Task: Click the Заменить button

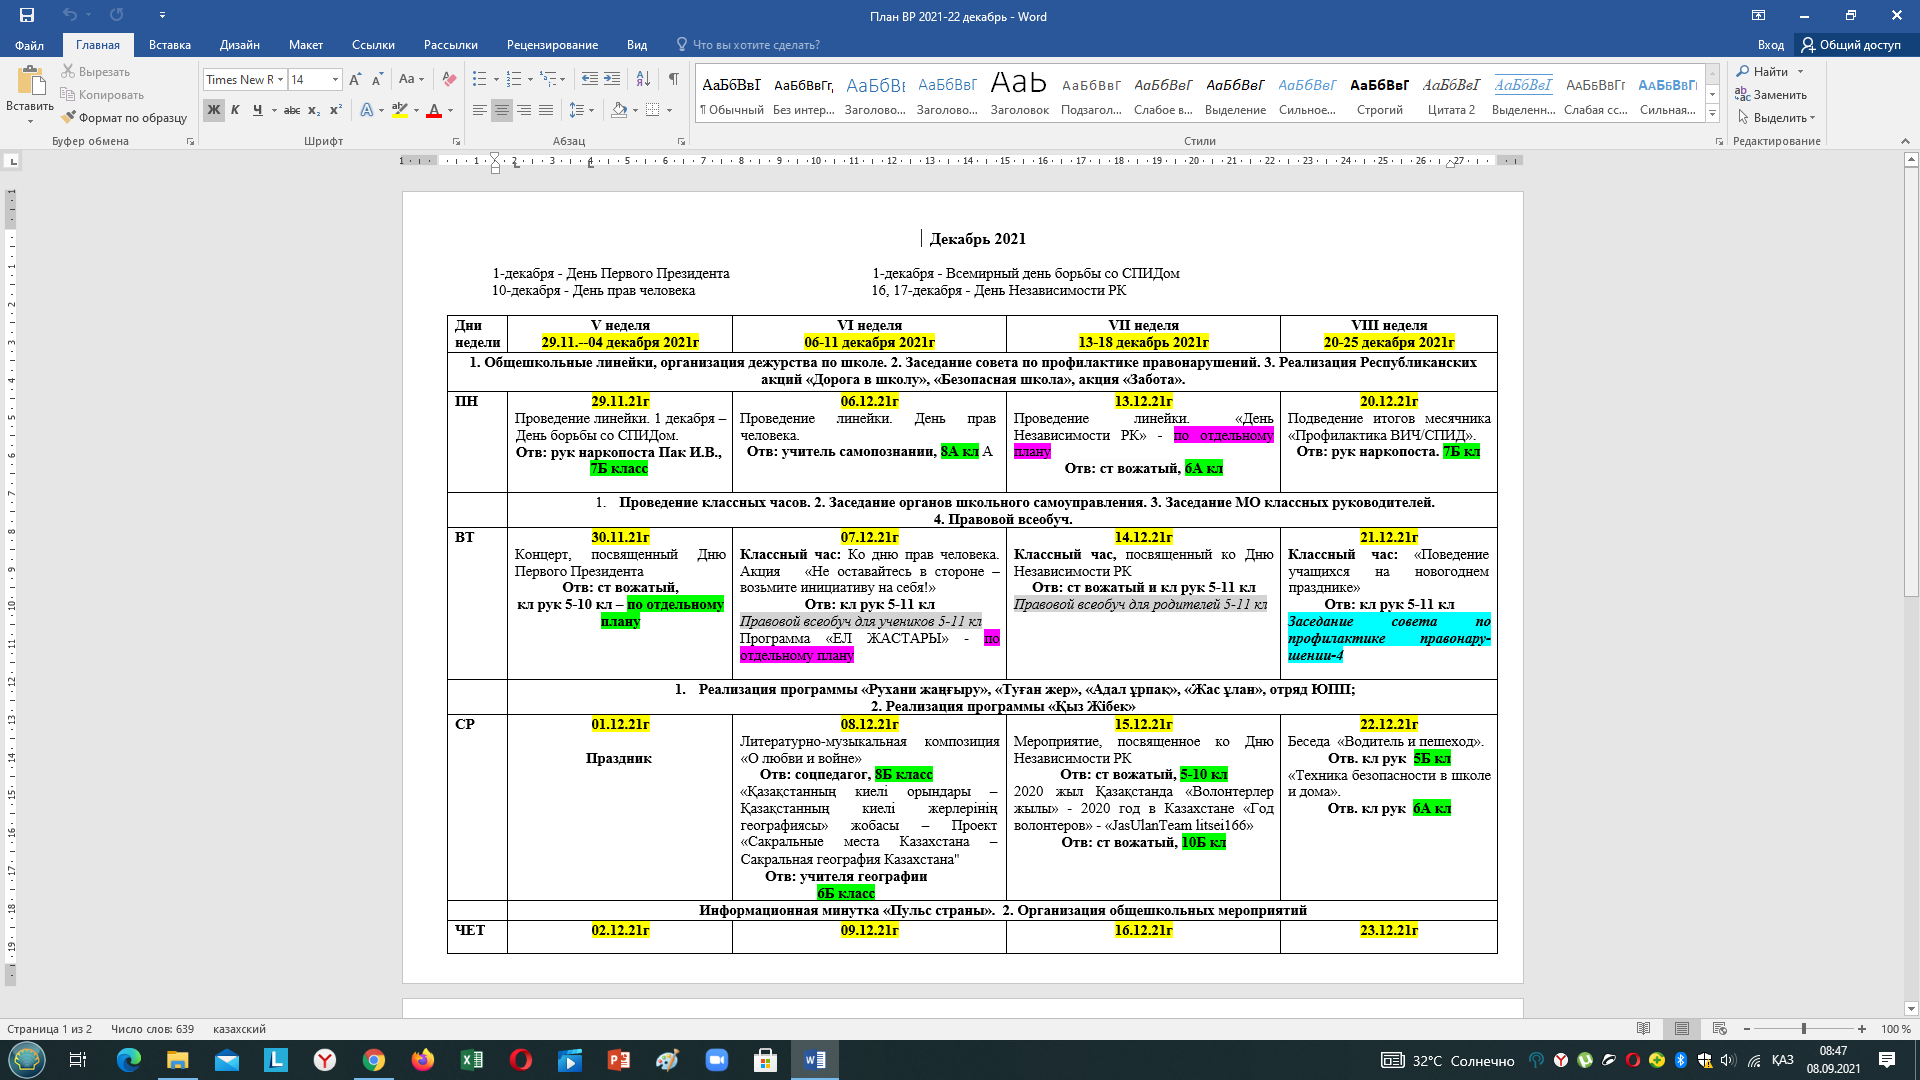Action: (1771, 95)
